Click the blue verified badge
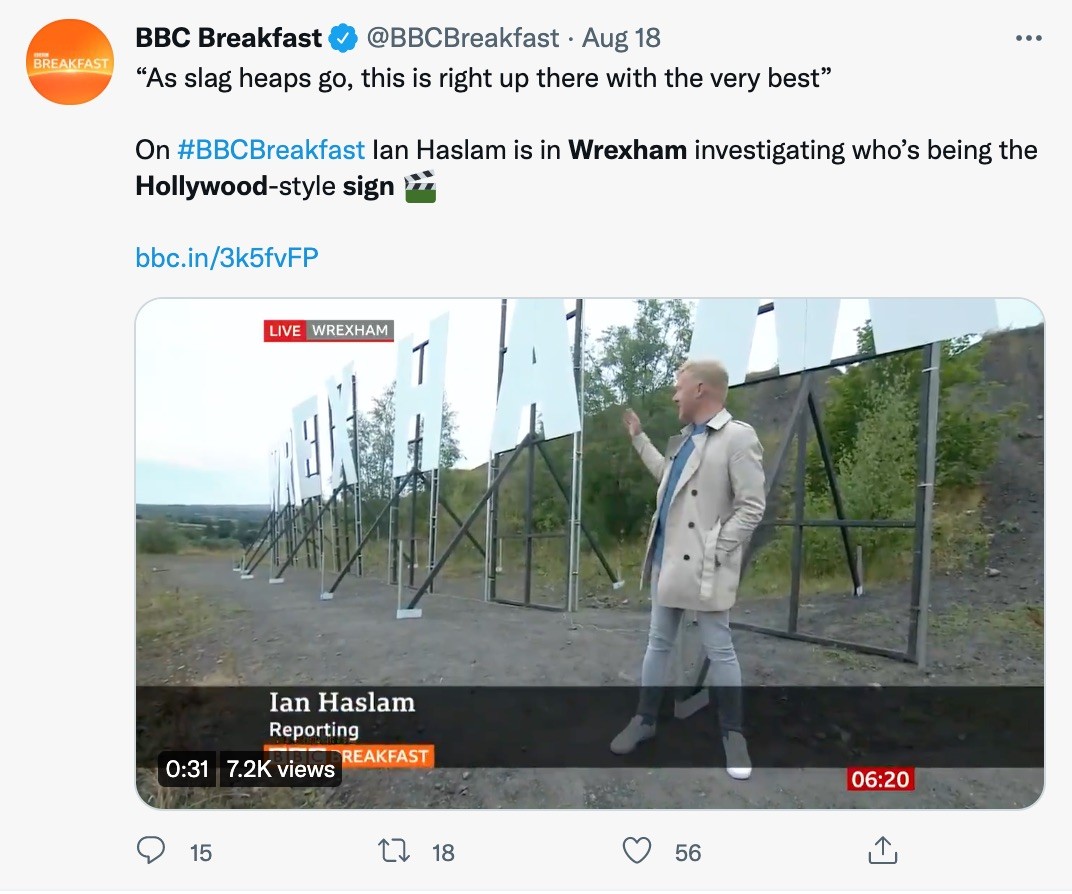This screenshot has width=1072, height=894. coord(343,39)
